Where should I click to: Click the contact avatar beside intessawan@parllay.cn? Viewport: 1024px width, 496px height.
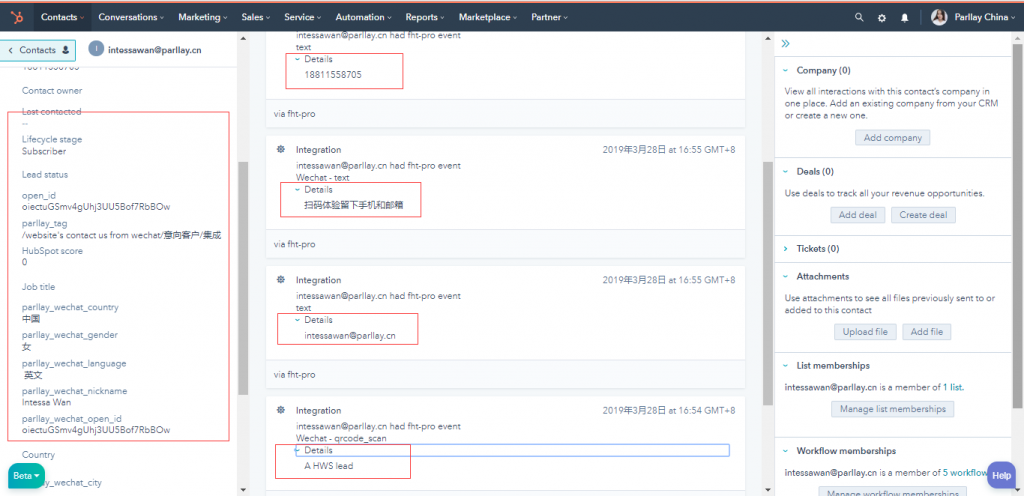click(96, 49)
